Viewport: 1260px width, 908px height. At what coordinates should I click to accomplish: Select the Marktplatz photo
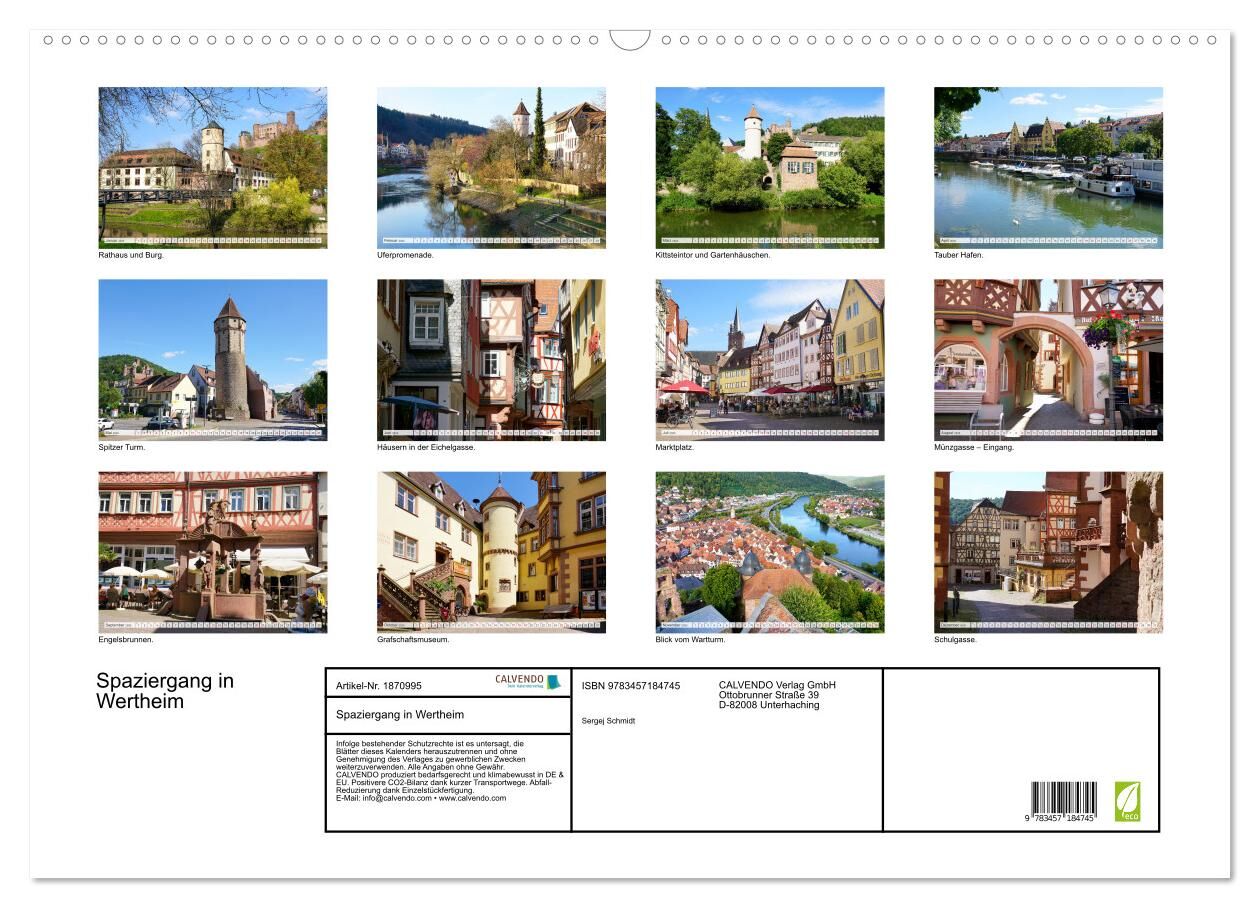(769, 359)
